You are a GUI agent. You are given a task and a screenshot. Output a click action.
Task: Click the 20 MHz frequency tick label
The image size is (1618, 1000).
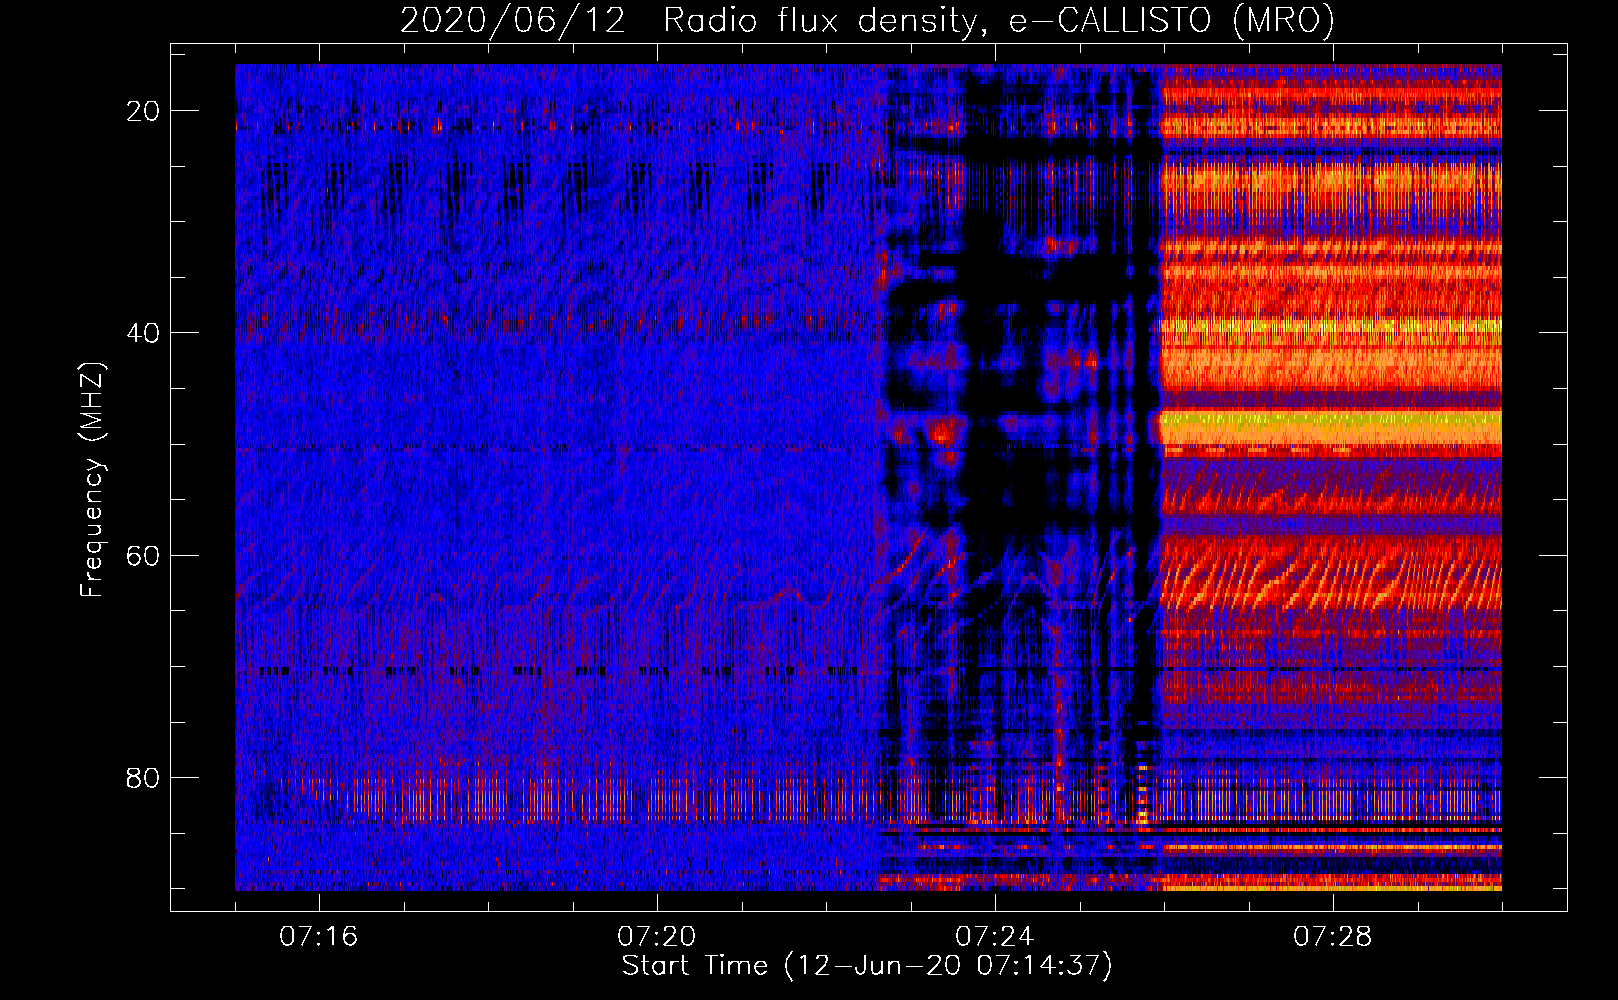pyautogui.click(x=143, y=111)
